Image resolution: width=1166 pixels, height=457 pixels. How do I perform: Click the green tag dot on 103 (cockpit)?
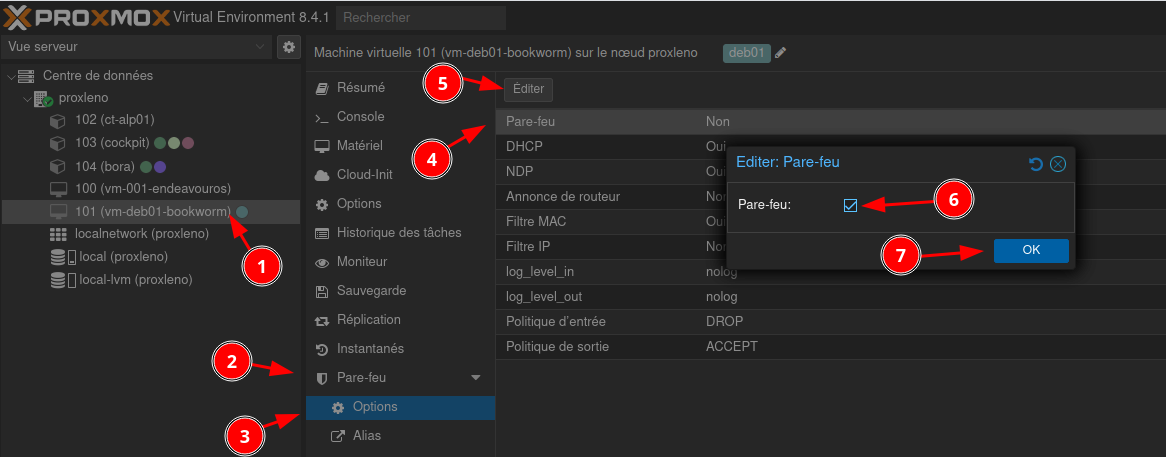160,143
